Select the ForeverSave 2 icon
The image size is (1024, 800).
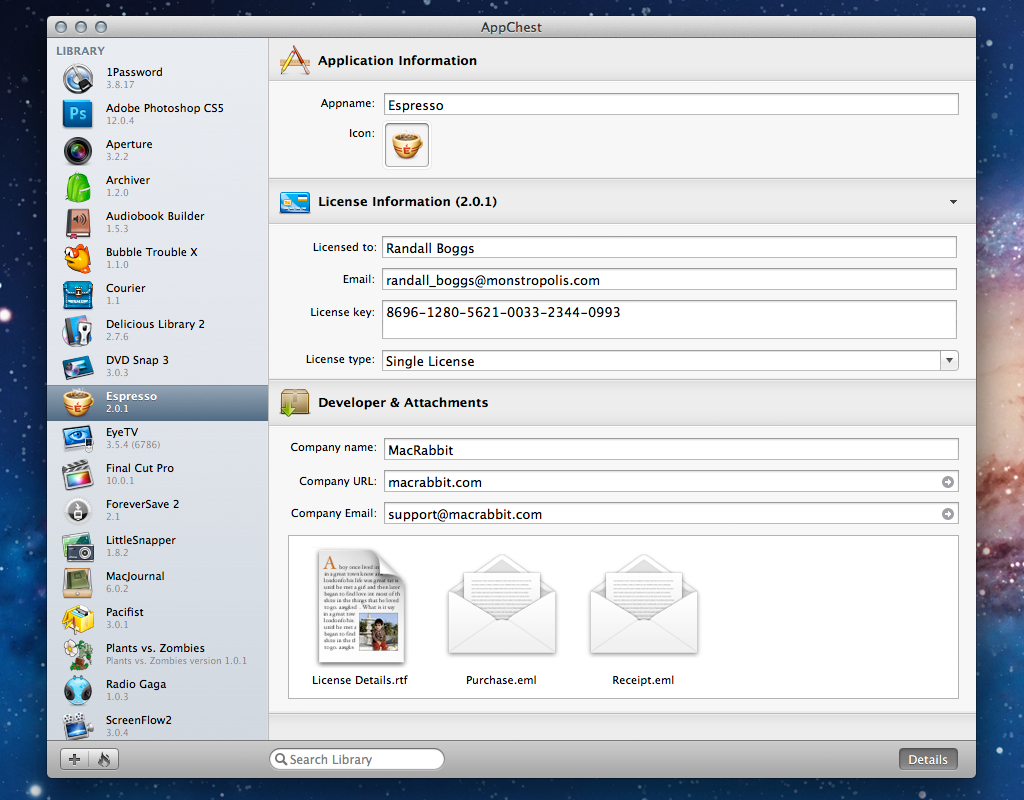click(78, 511)
